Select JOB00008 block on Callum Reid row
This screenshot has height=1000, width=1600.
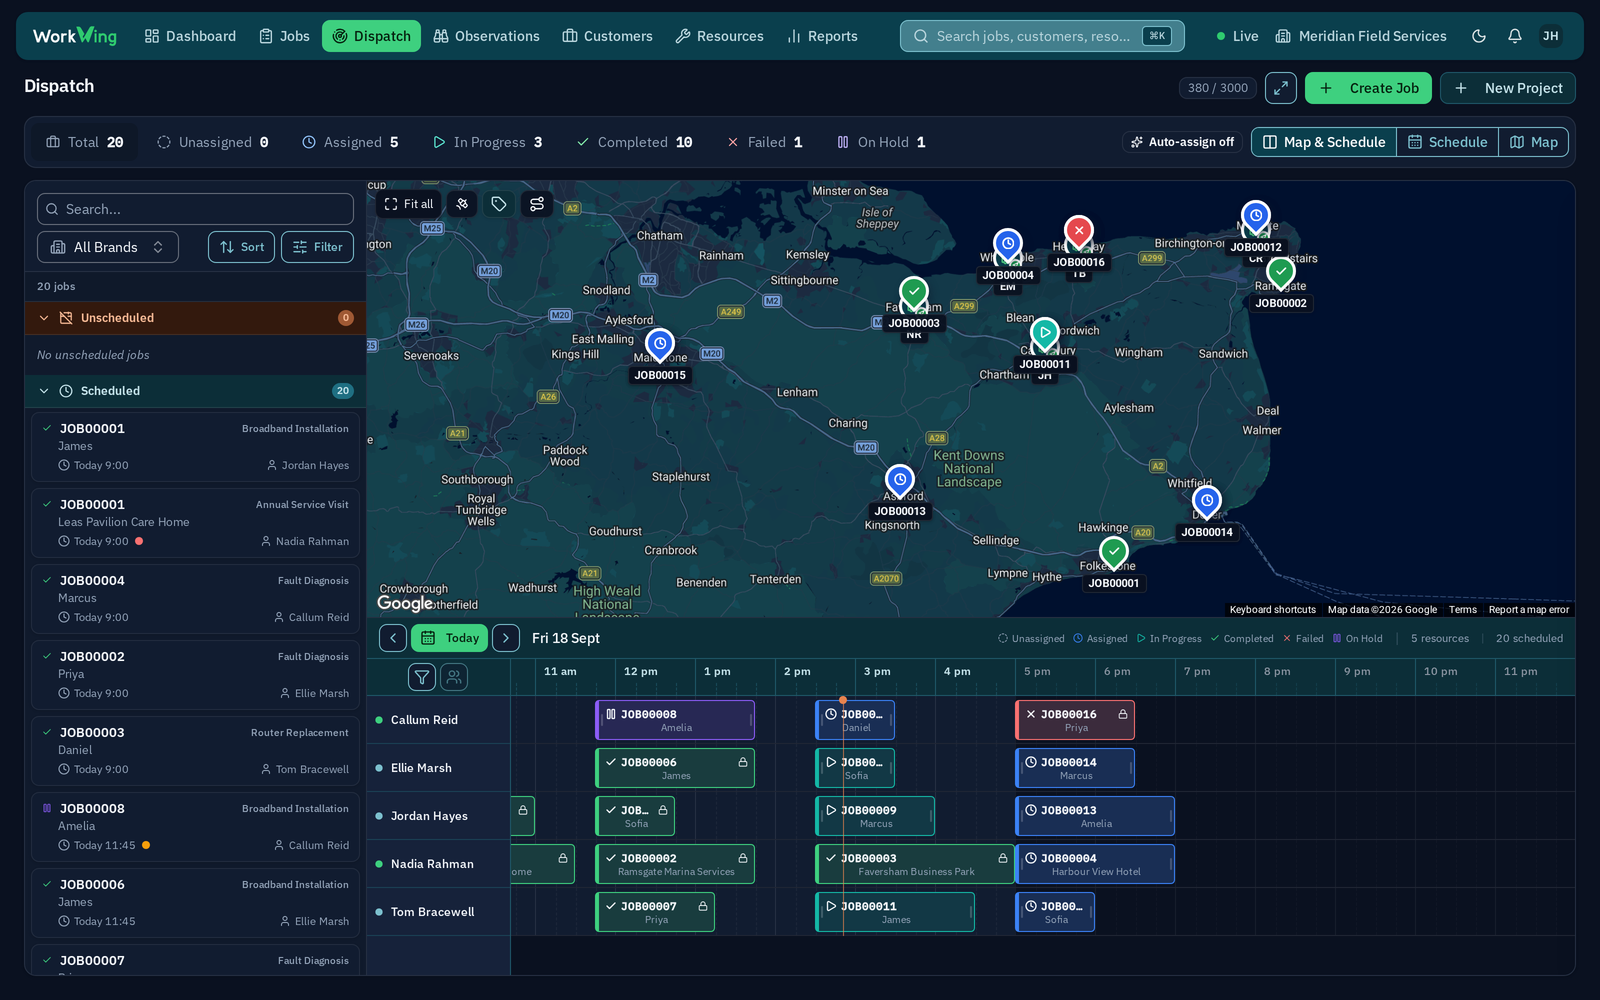coord(675,720)
